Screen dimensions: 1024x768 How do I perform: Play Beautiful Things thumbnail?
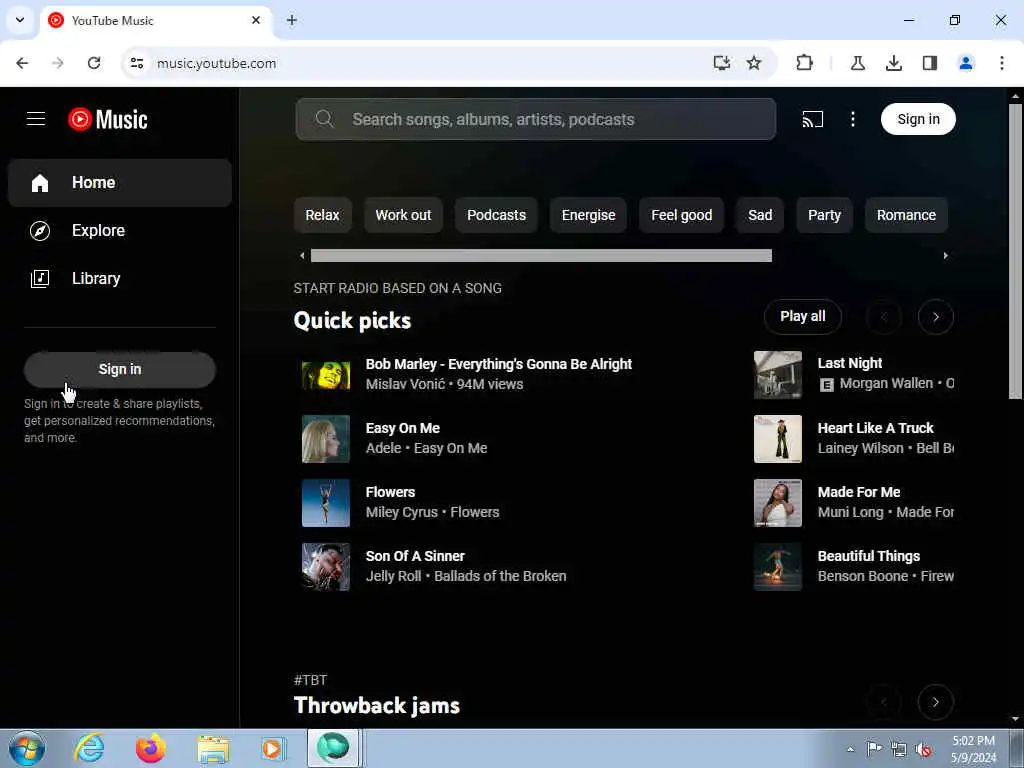(x=778, y=567)
